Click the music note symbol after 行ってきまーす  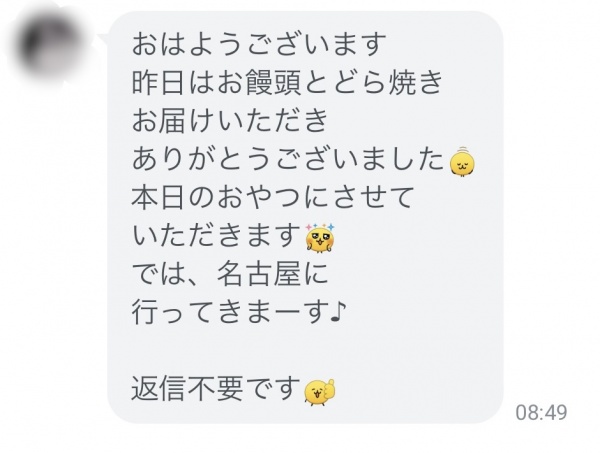point(339,312)
